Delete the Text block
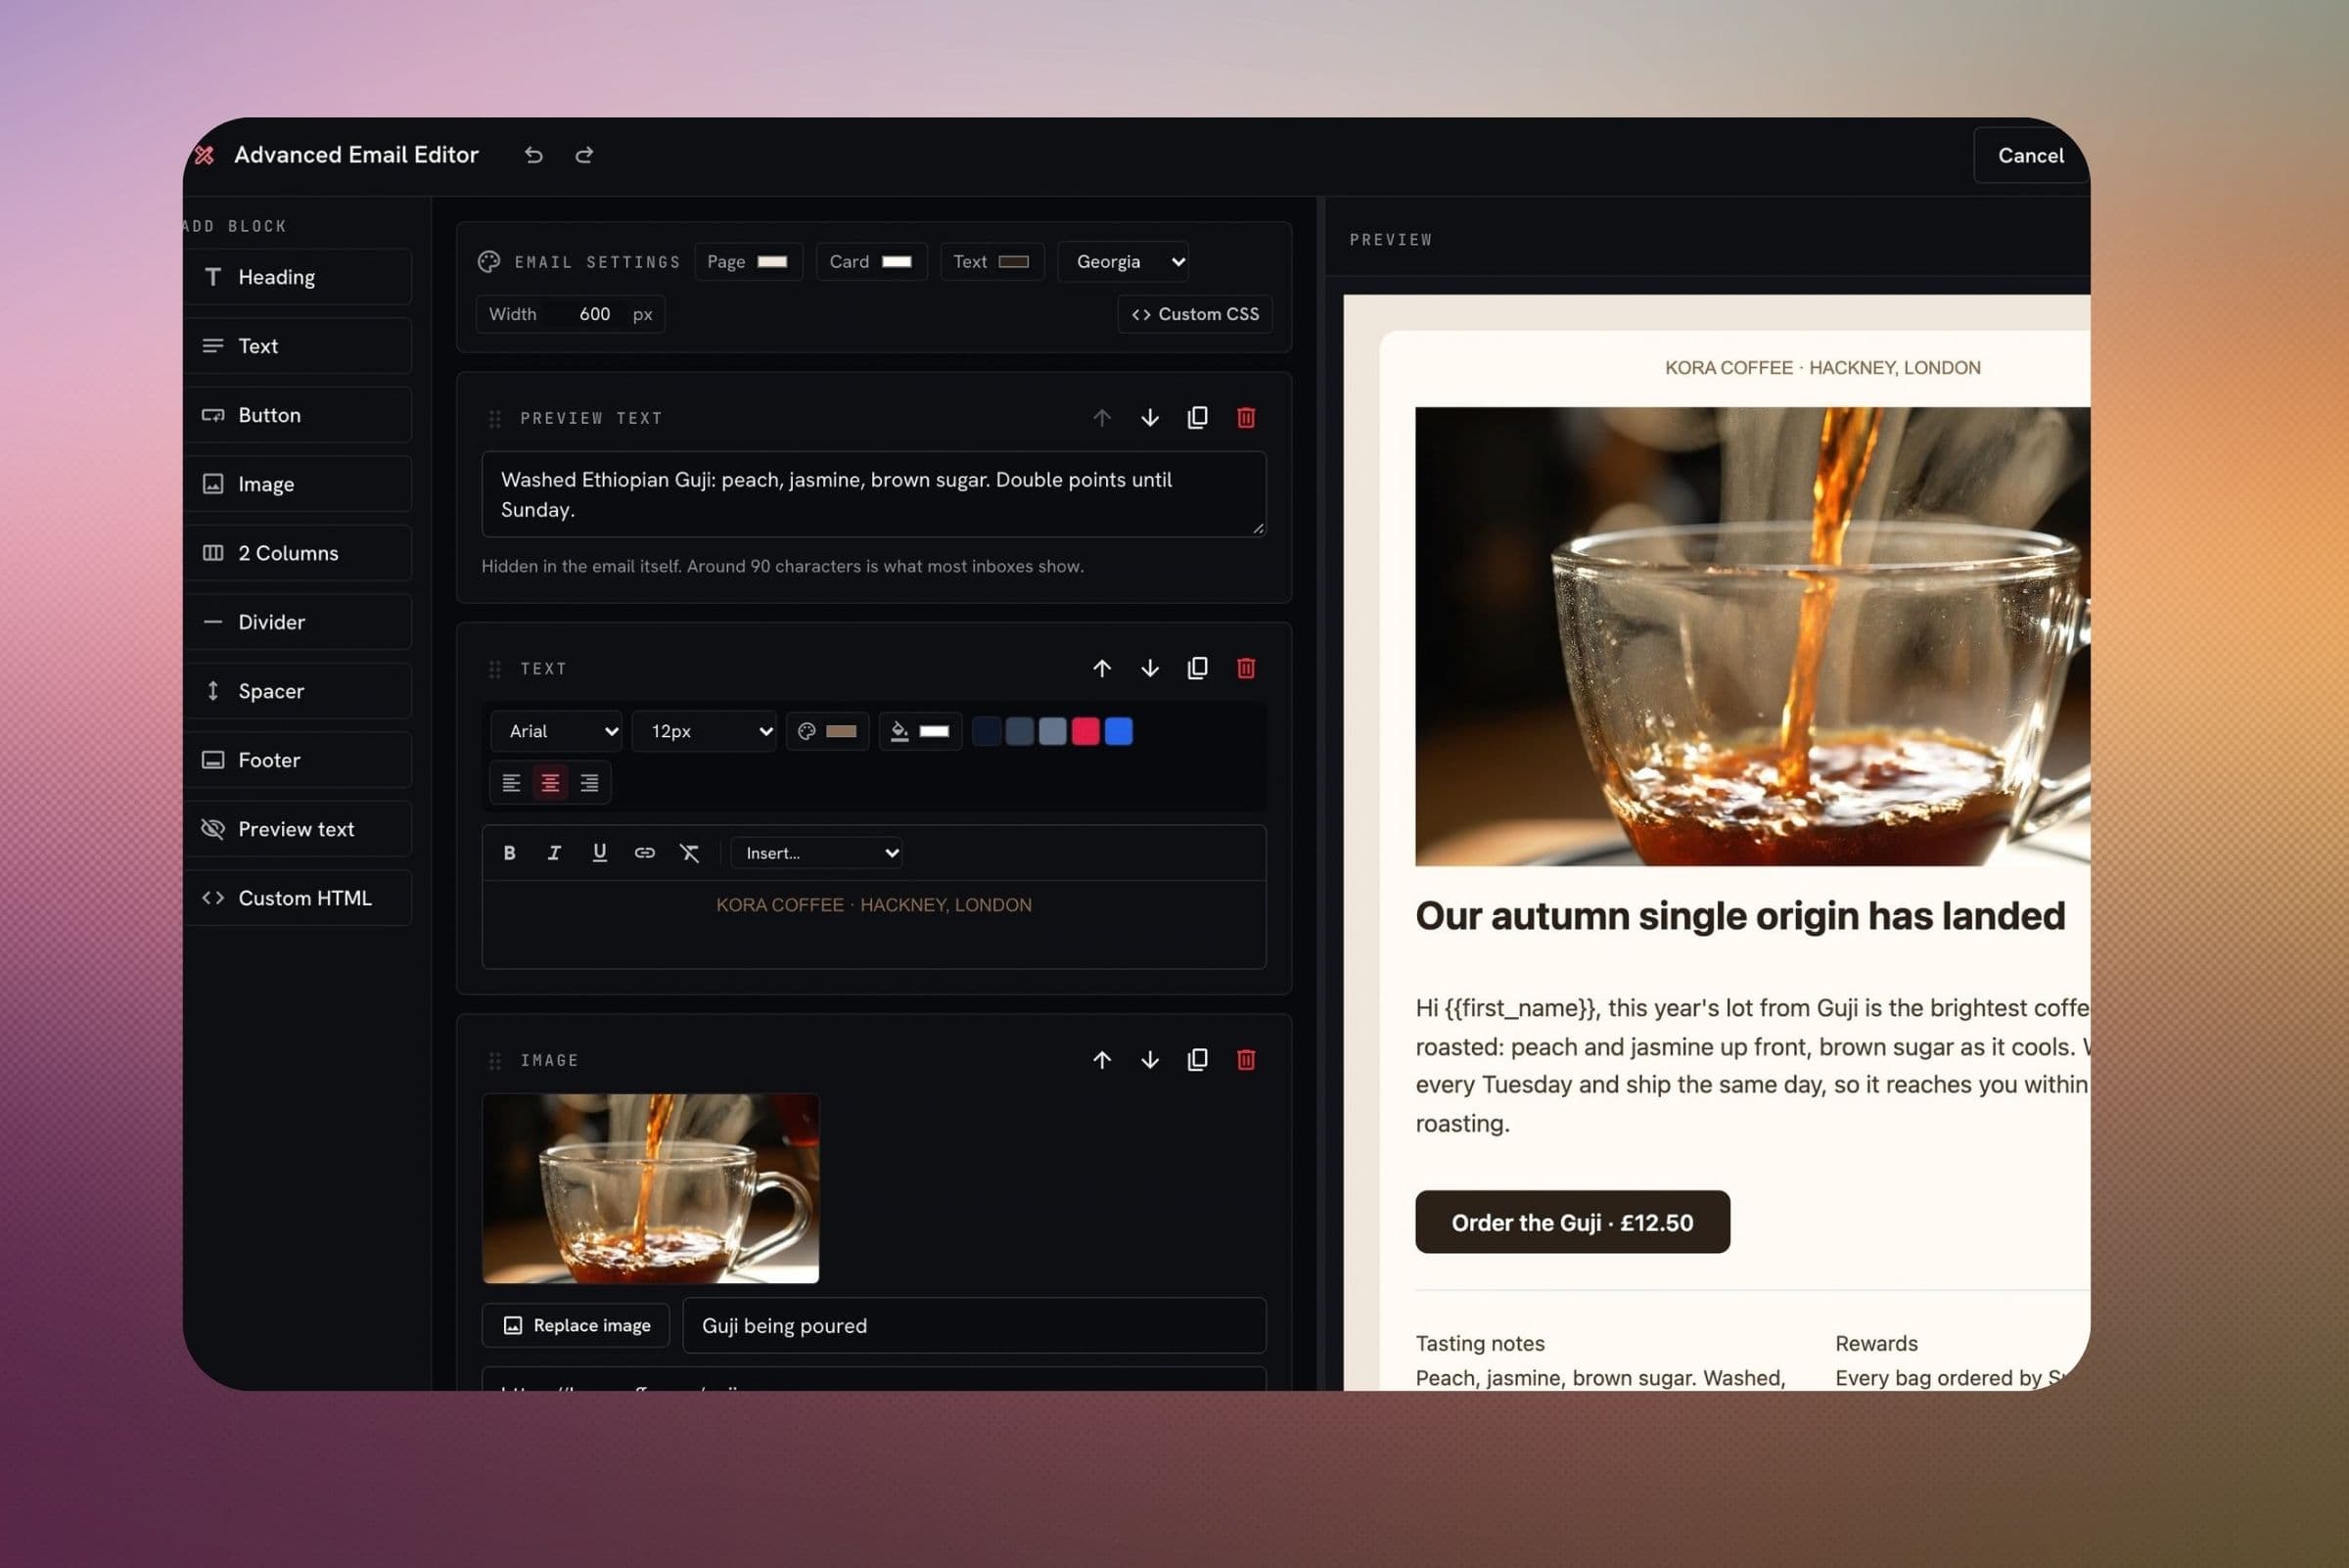Image resolution: width=2349 pixels, height=1568 pixels. pyautogui.click(x=1246, y=668)
